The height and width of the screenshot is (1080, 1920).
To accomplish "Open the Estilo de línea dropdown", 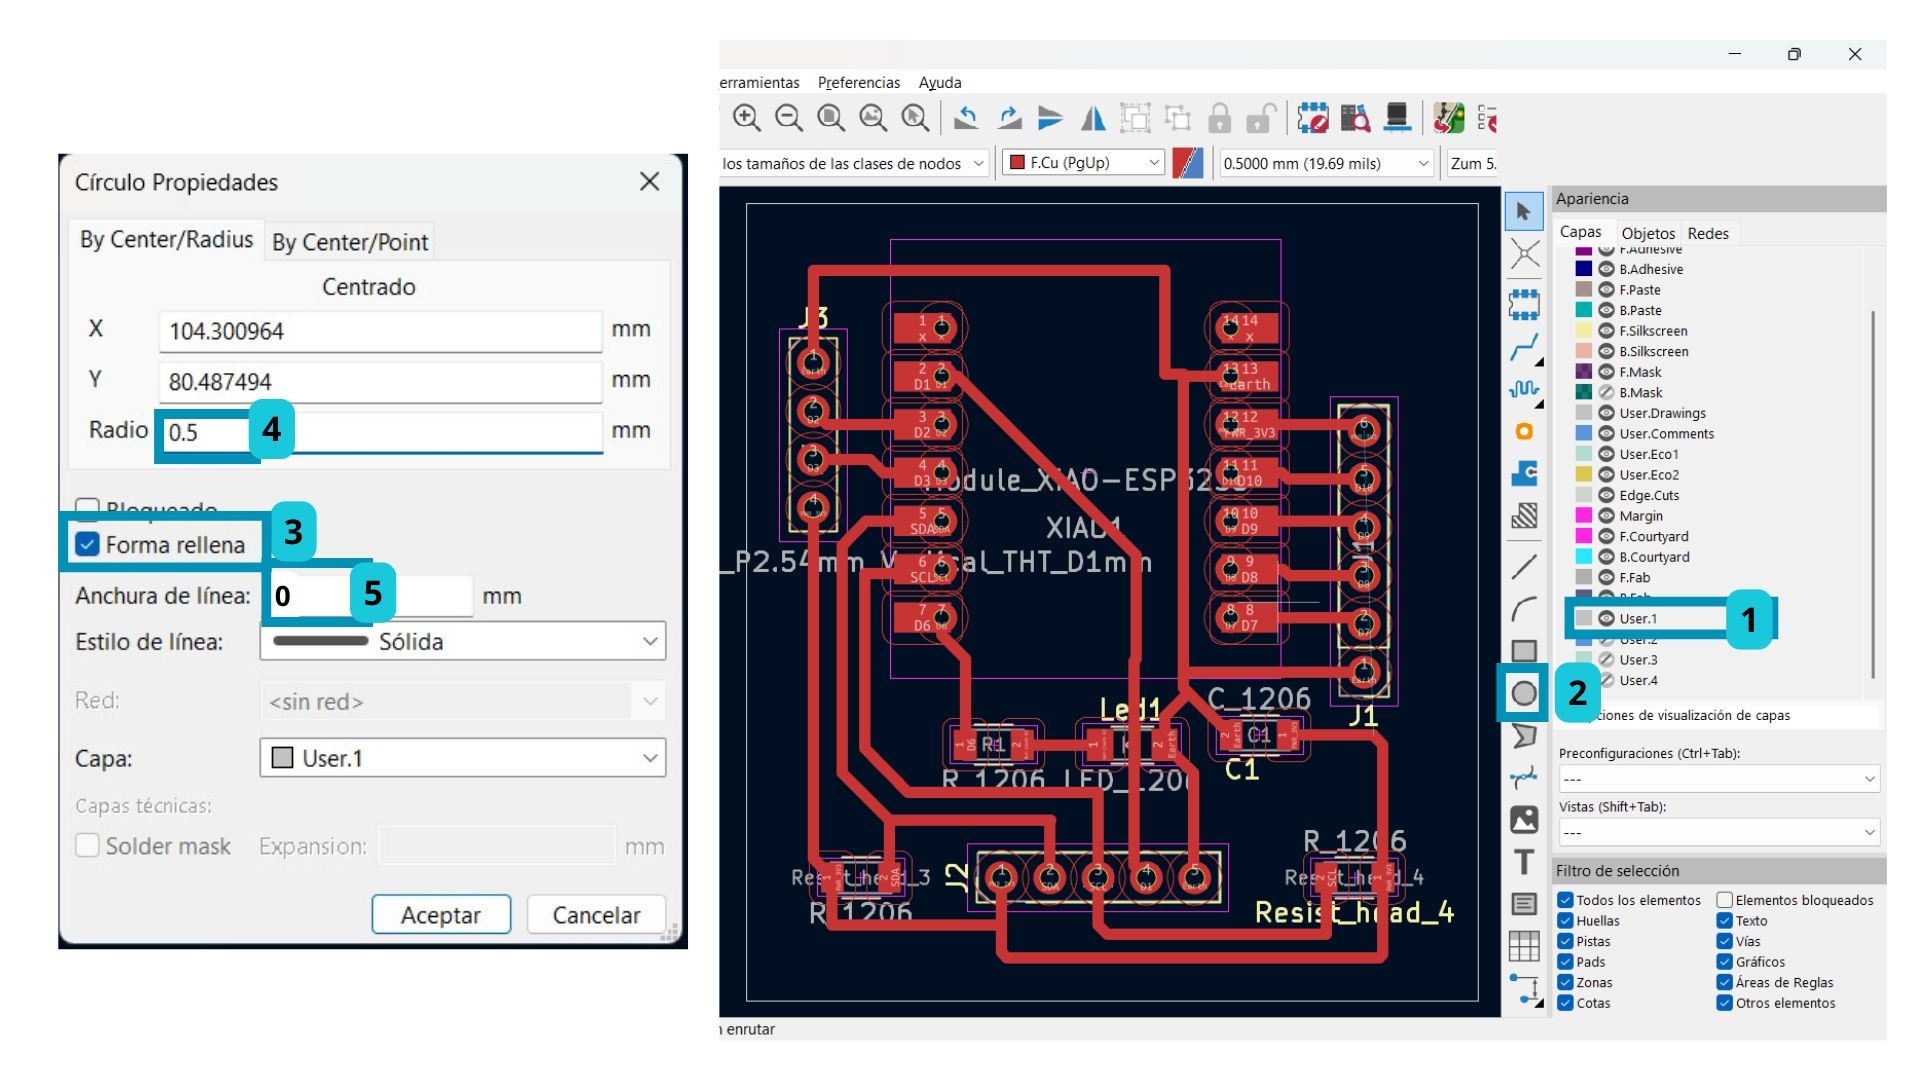I will [462, 641].
